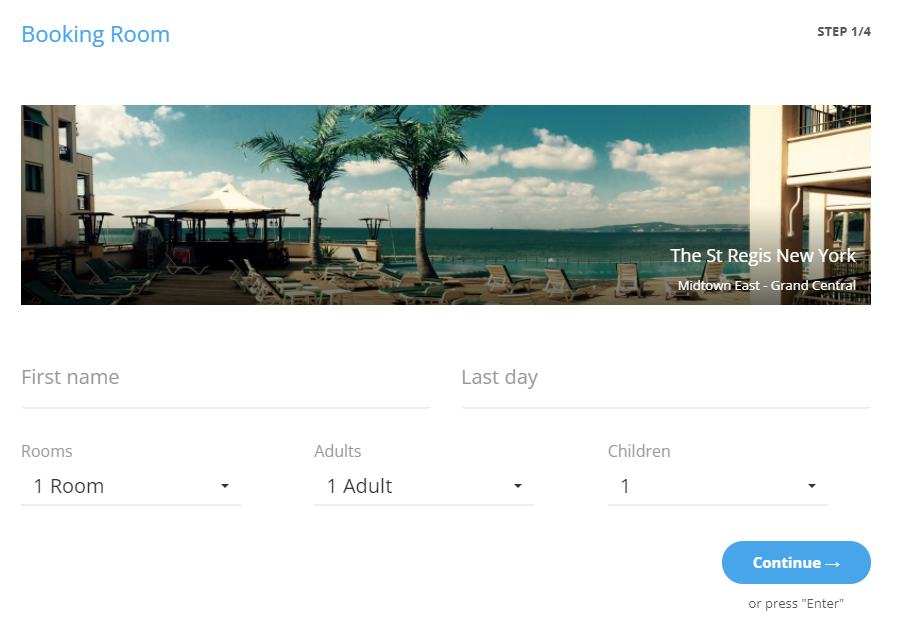
Task: Click the Continue button
Action: pyautogui.click(x=796, y=562)
